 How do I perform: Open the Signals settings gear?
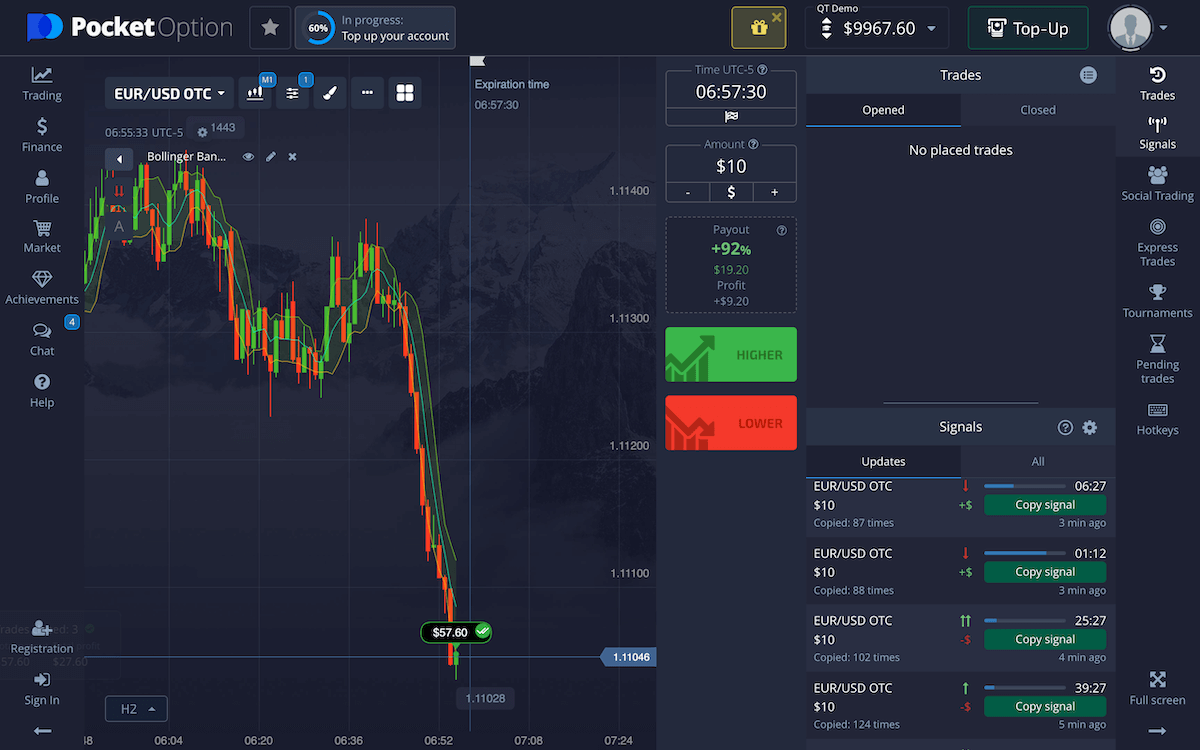tap(1089, 426)
